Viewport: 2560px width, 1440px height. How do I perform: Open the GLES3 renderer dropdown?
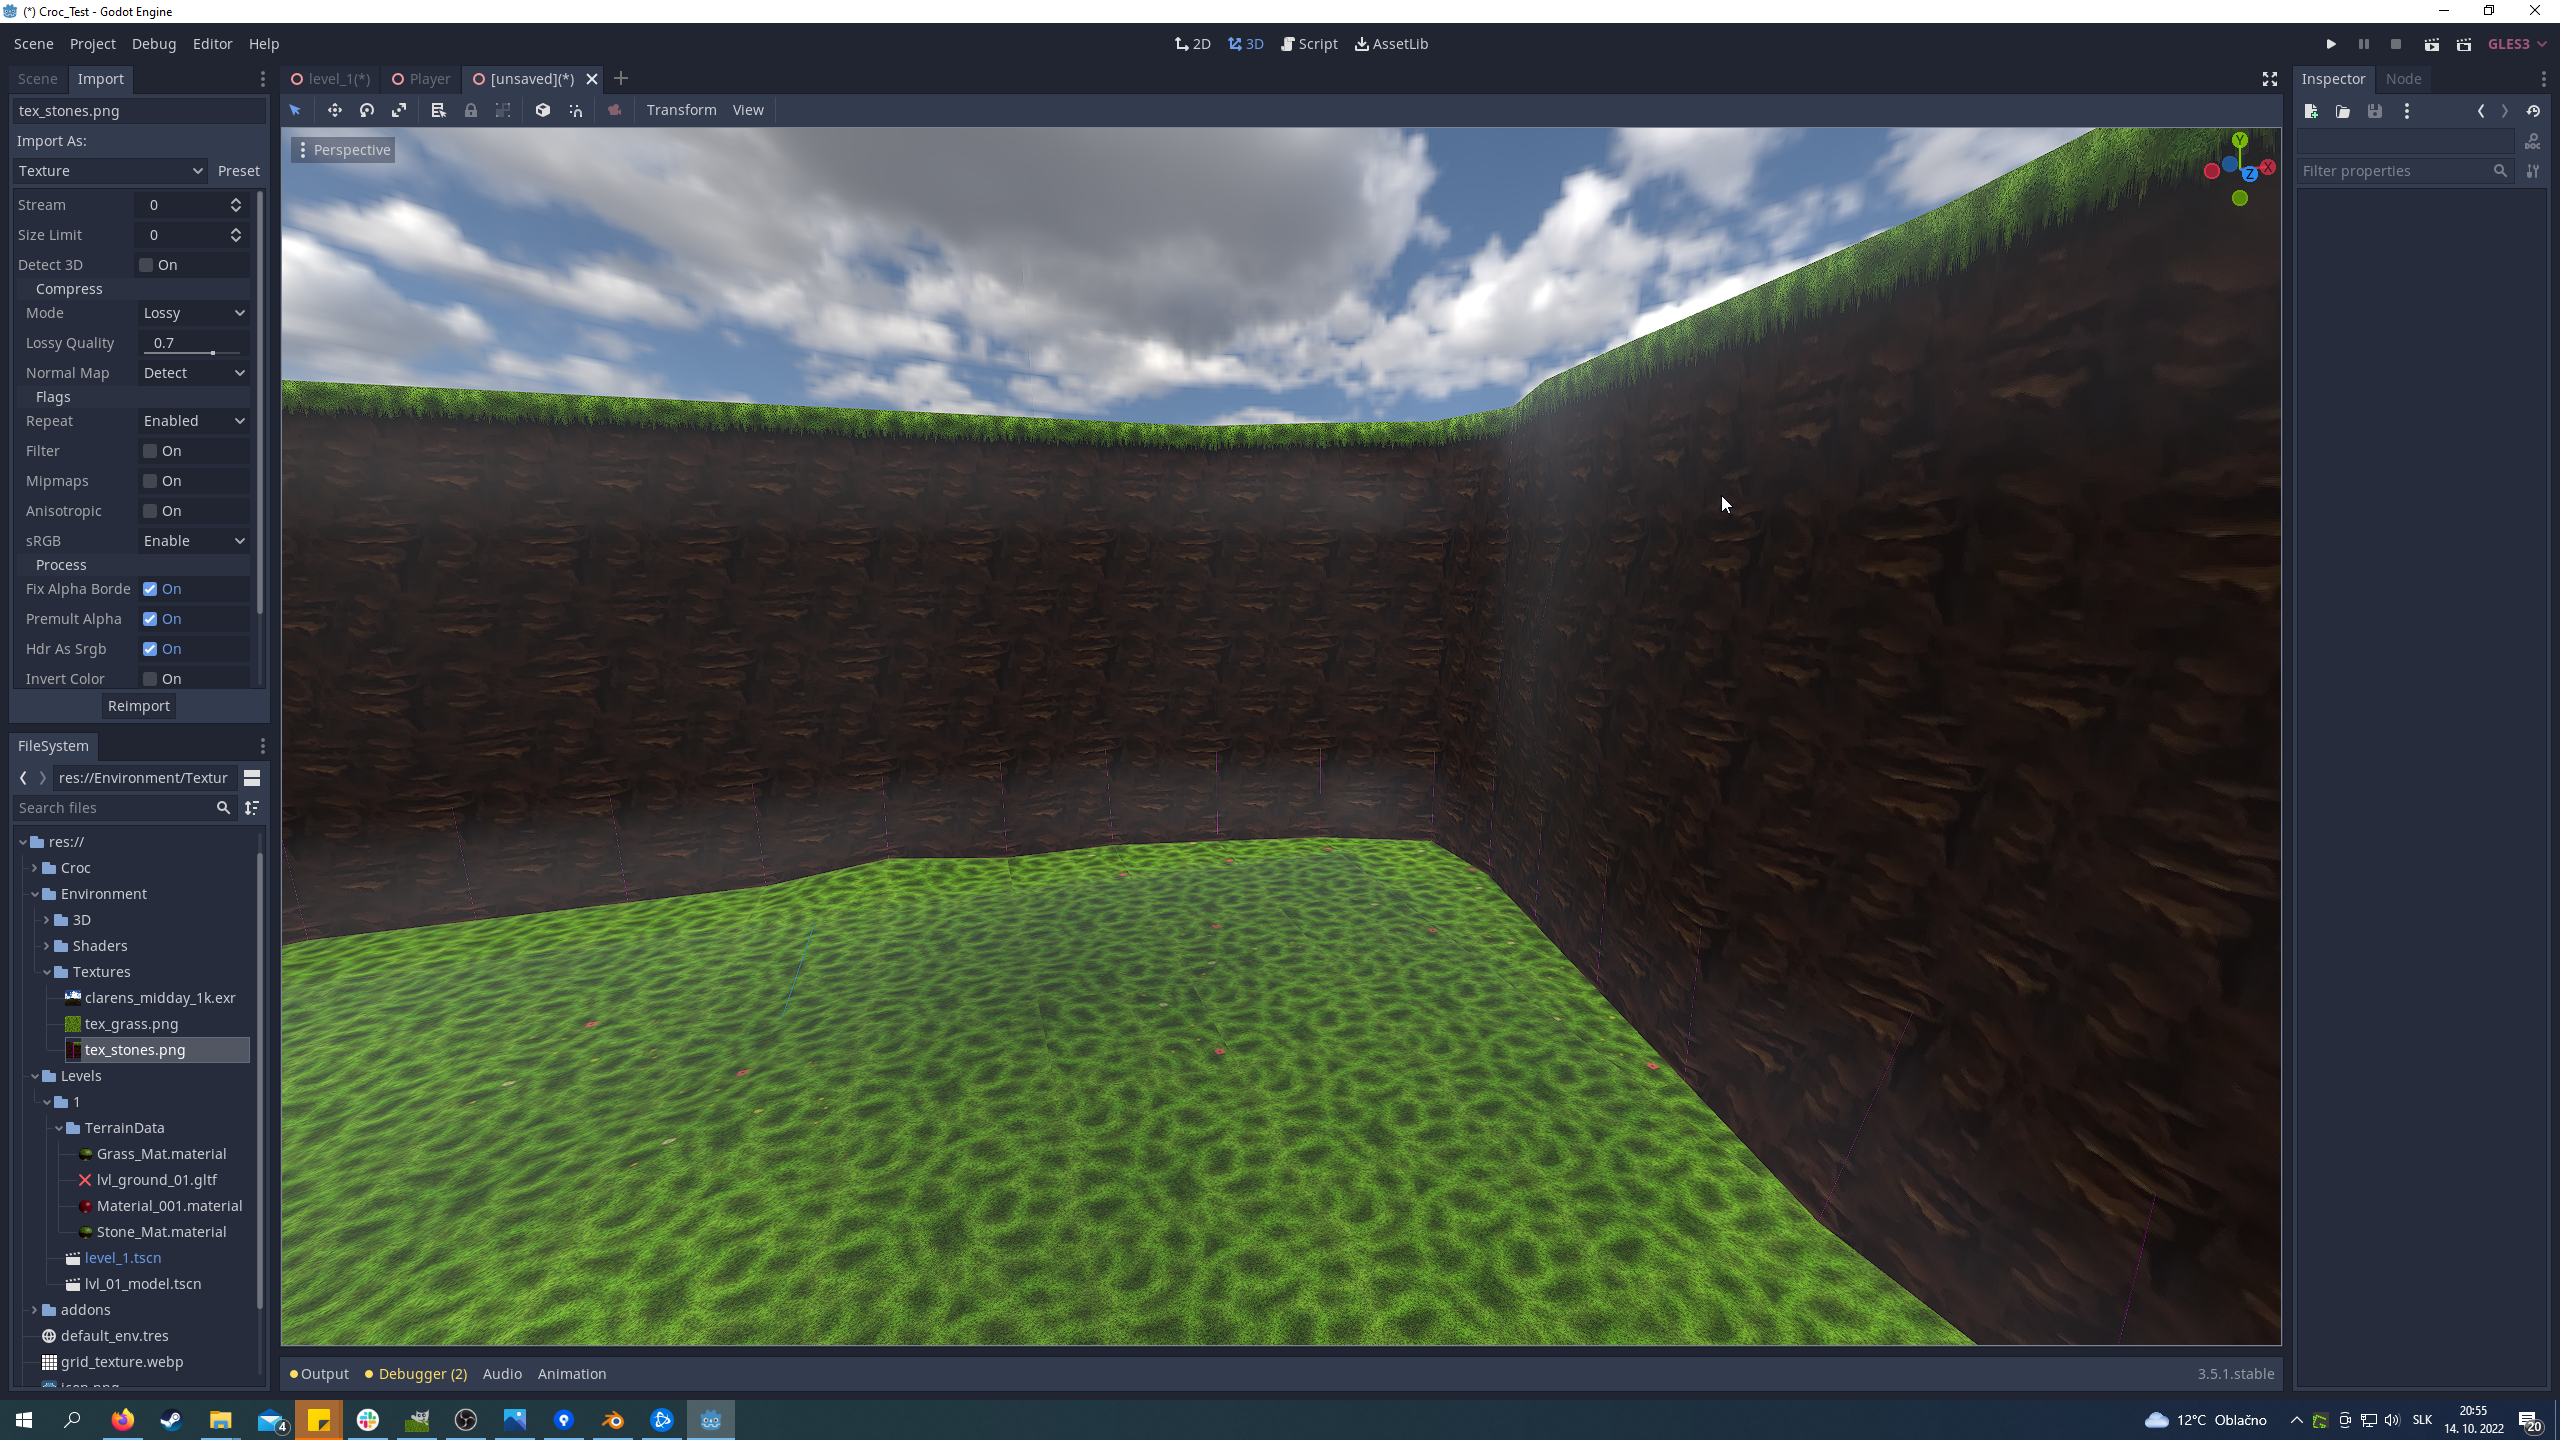click(x=2517, y=44)
